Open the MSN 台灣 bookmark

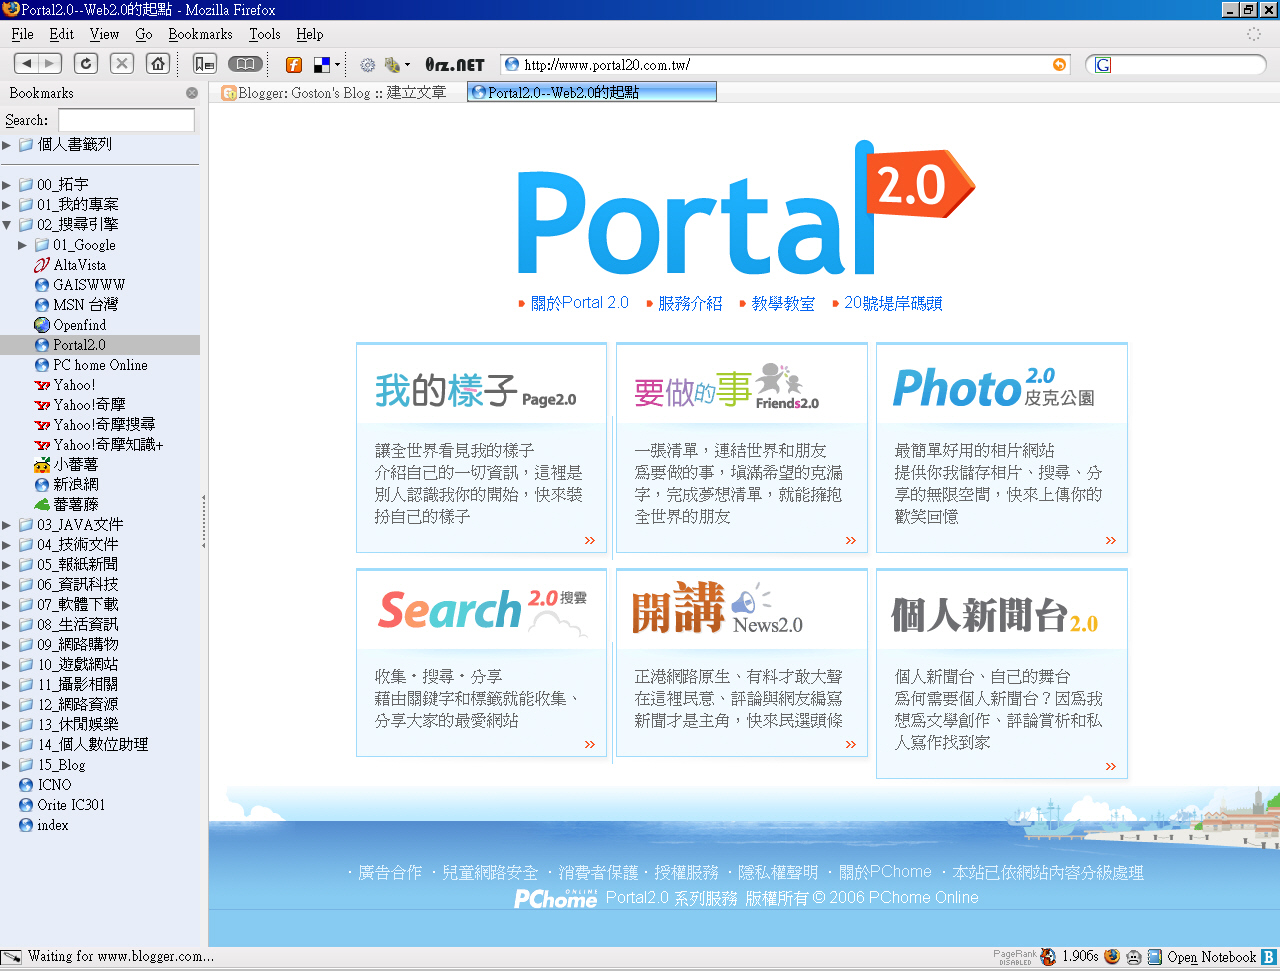click(x=85, y=305)
